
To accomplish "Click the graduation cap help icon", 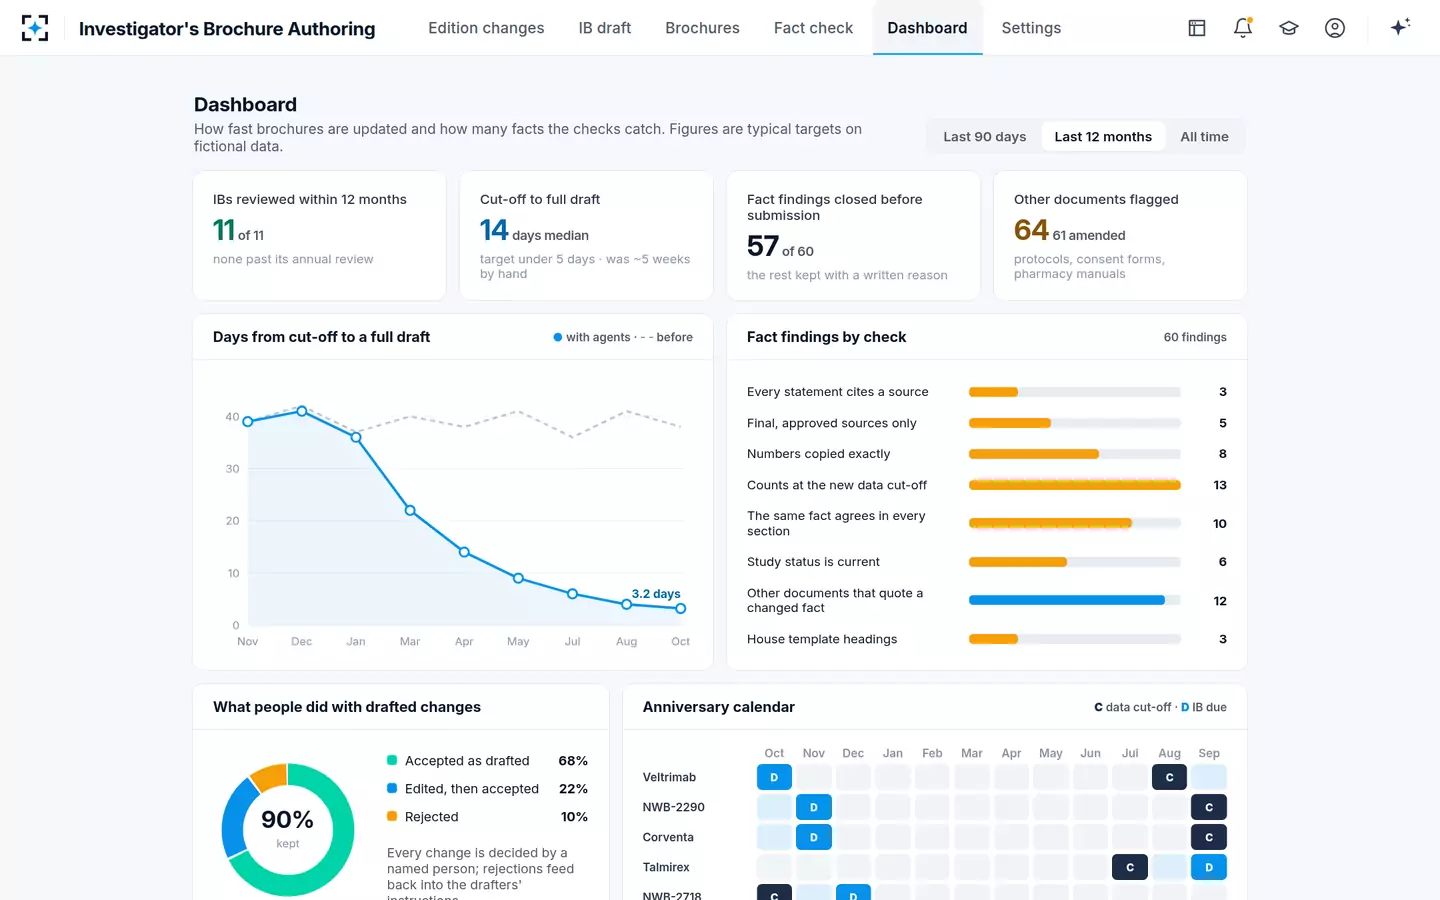I will click(1289, 28).
